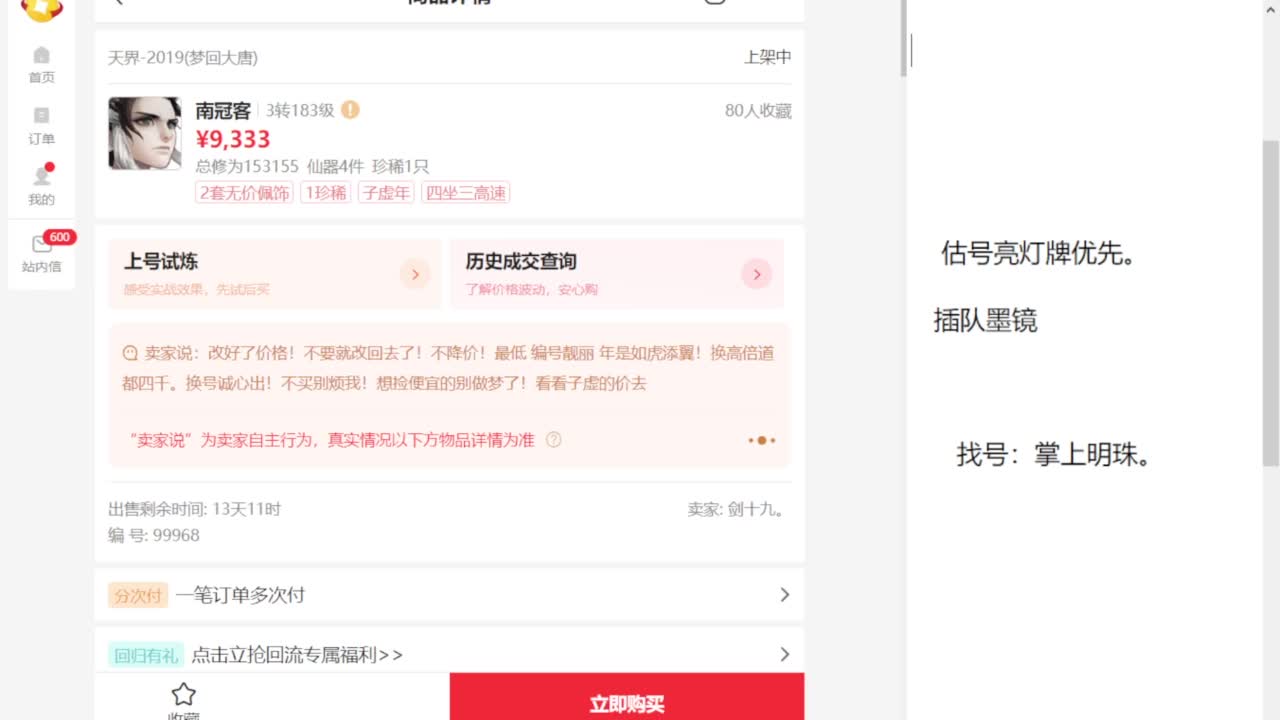Expand the 回归有礼 回流专属福利 row
This screenshot has width=1280, height=720.
click(x=449, y=655)
